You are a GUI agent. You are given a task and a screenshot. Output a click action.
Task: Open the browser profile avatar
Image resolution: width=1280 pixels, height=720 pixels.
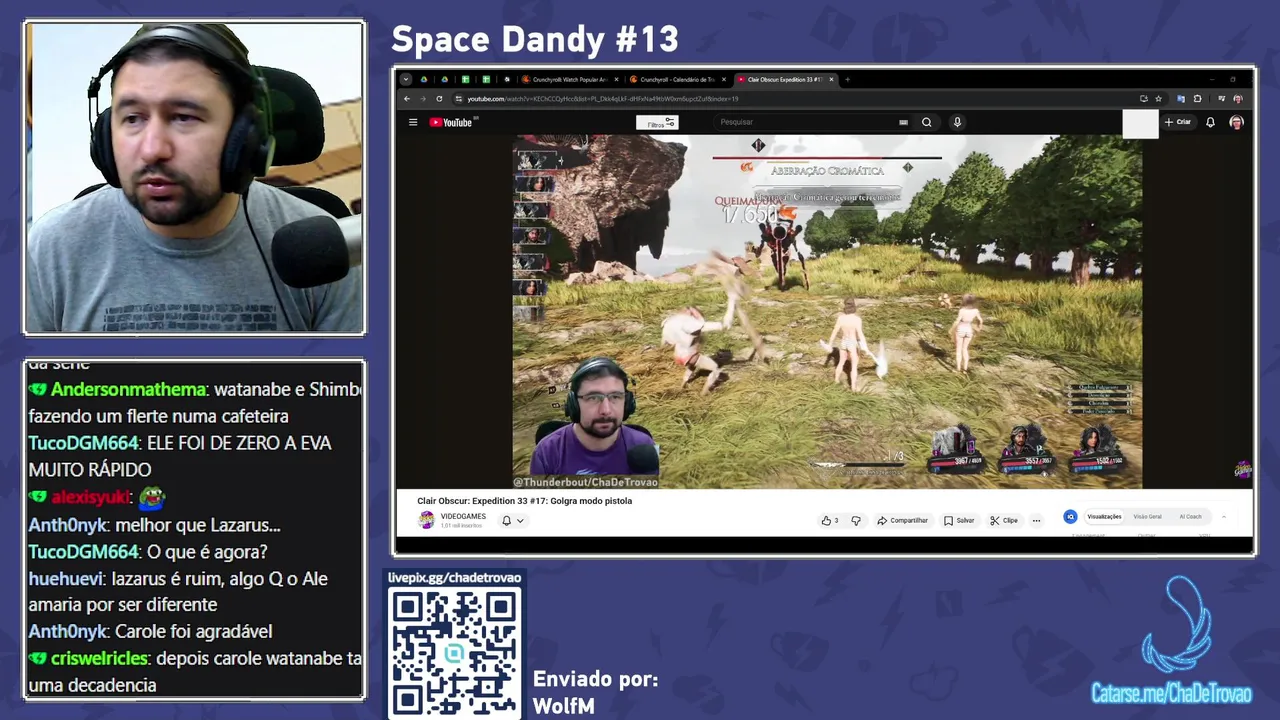point(1238,99)
